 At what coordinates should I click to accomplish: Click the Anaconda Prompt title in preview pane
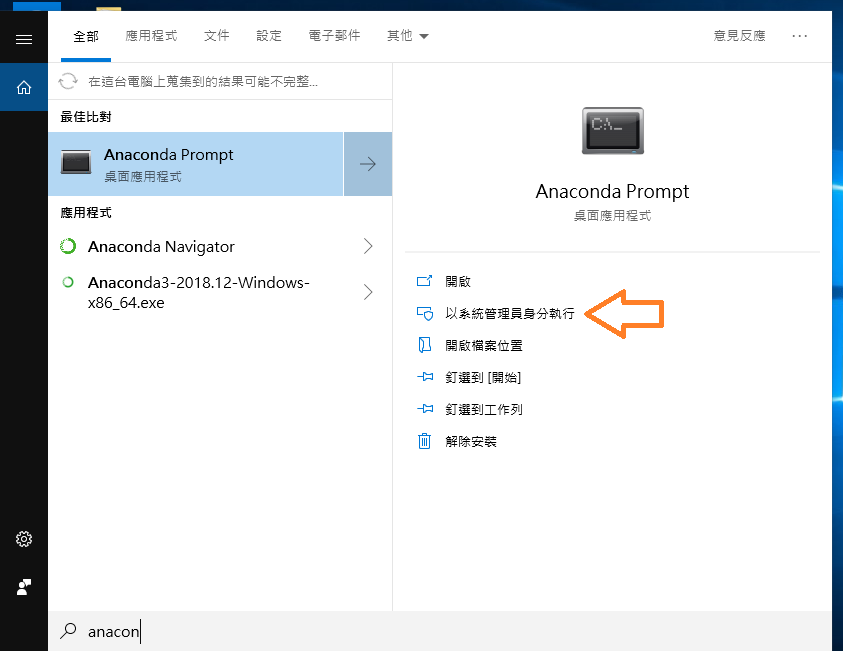click(x=612, y=191)
